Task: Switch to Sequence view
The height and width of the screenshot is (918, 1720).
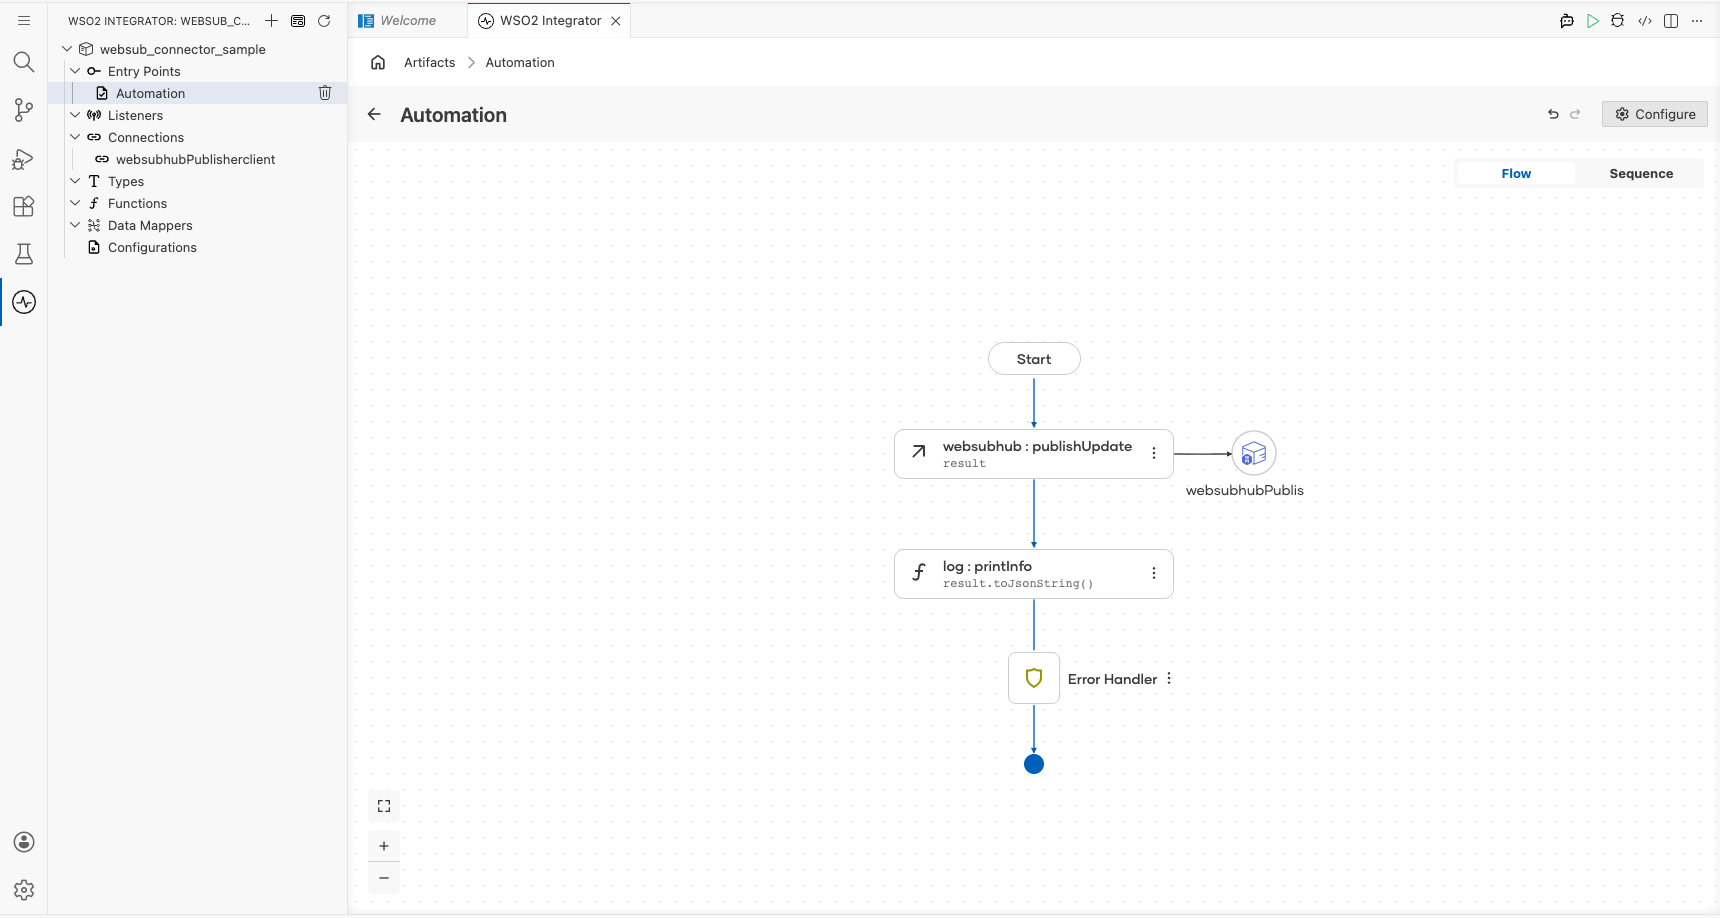Action: coord(1641,173)
